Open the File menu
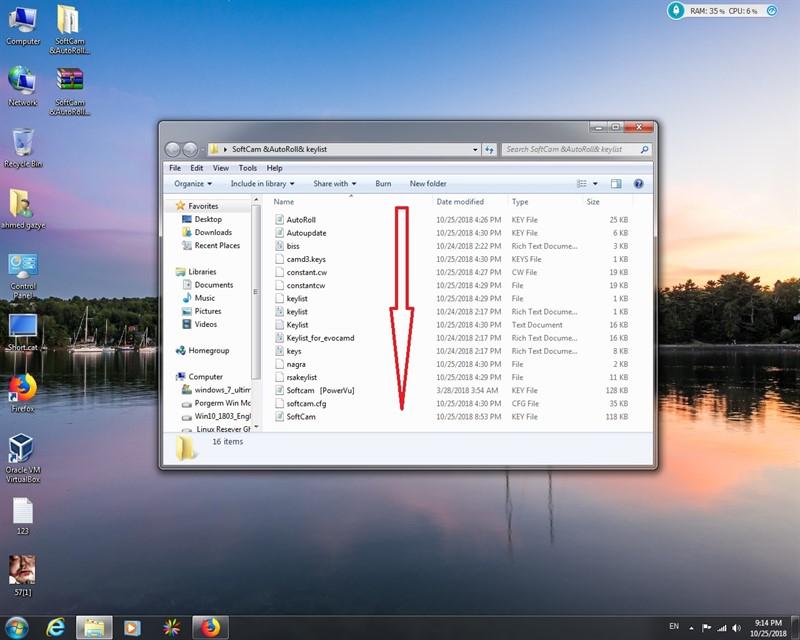The width and height of the screenshot is (800, 640). coord(175,168)
